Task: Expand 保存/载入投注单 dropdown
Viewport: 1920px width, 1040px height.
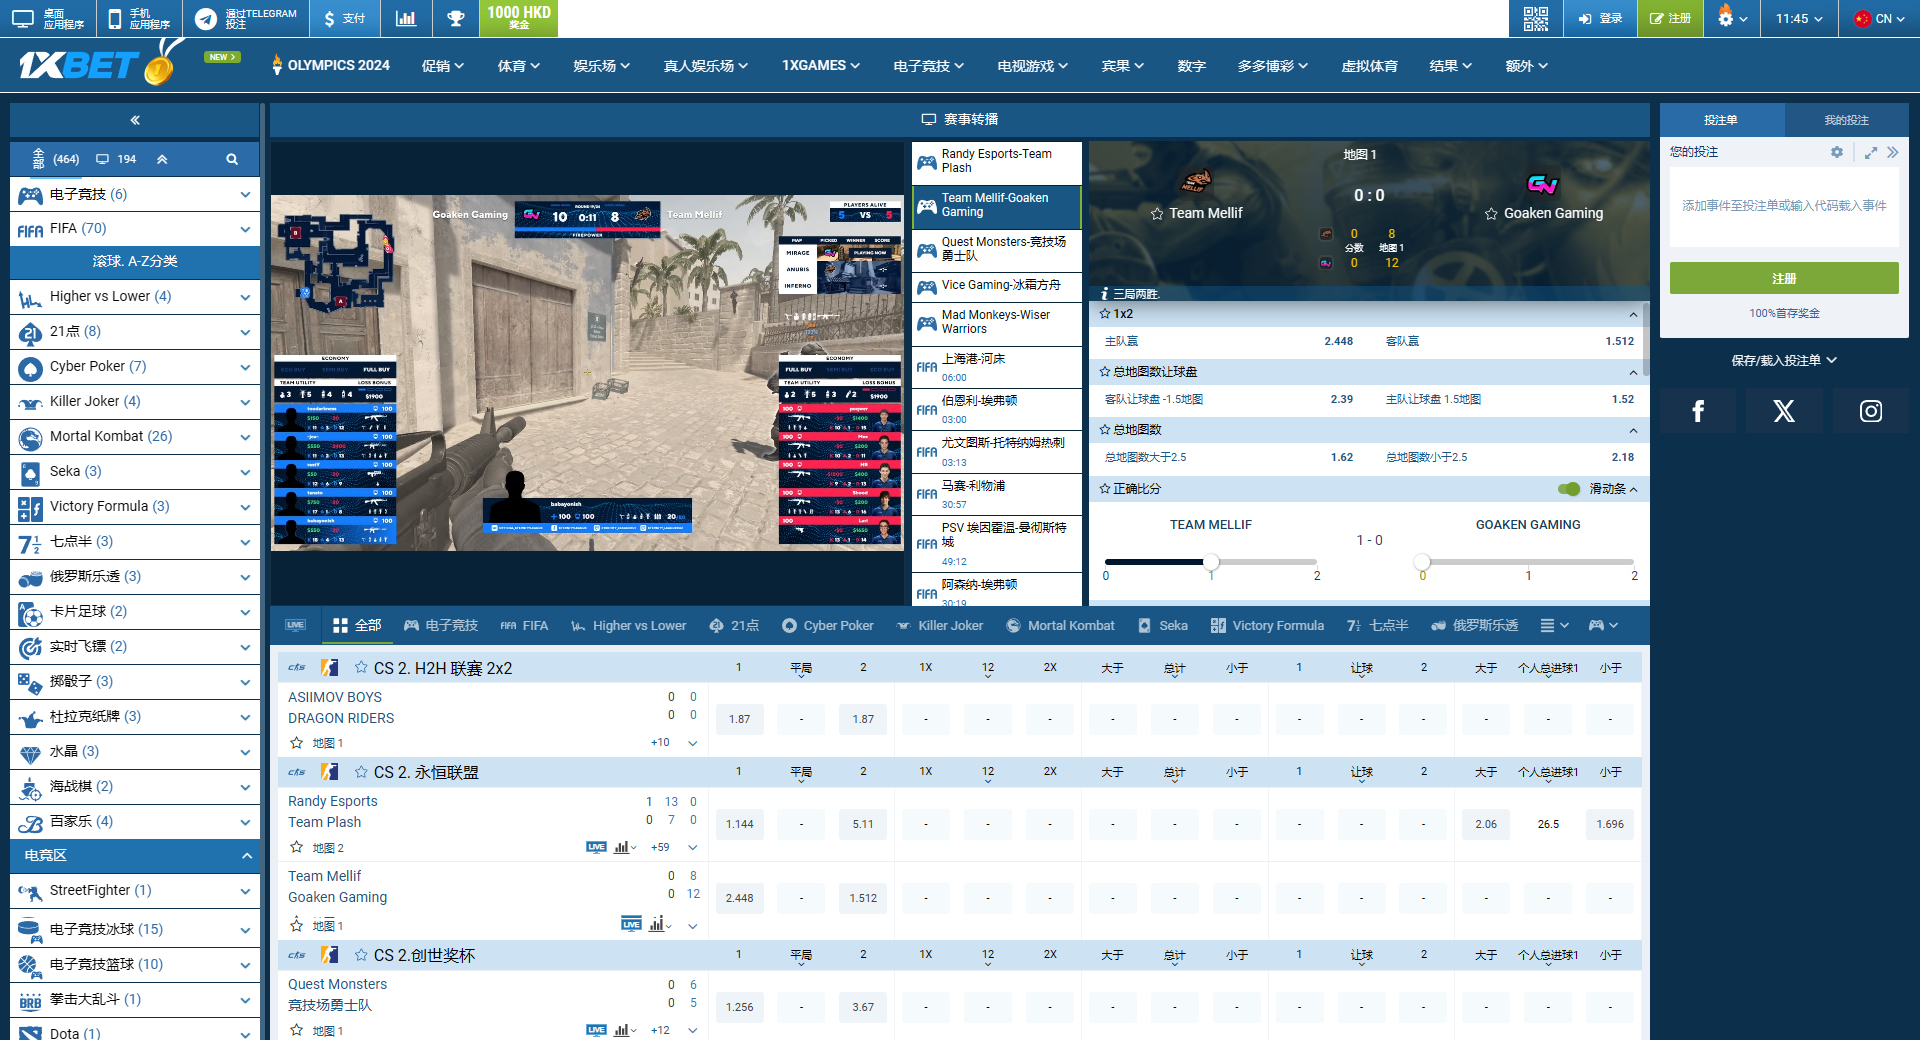Action: (1784, 360)
